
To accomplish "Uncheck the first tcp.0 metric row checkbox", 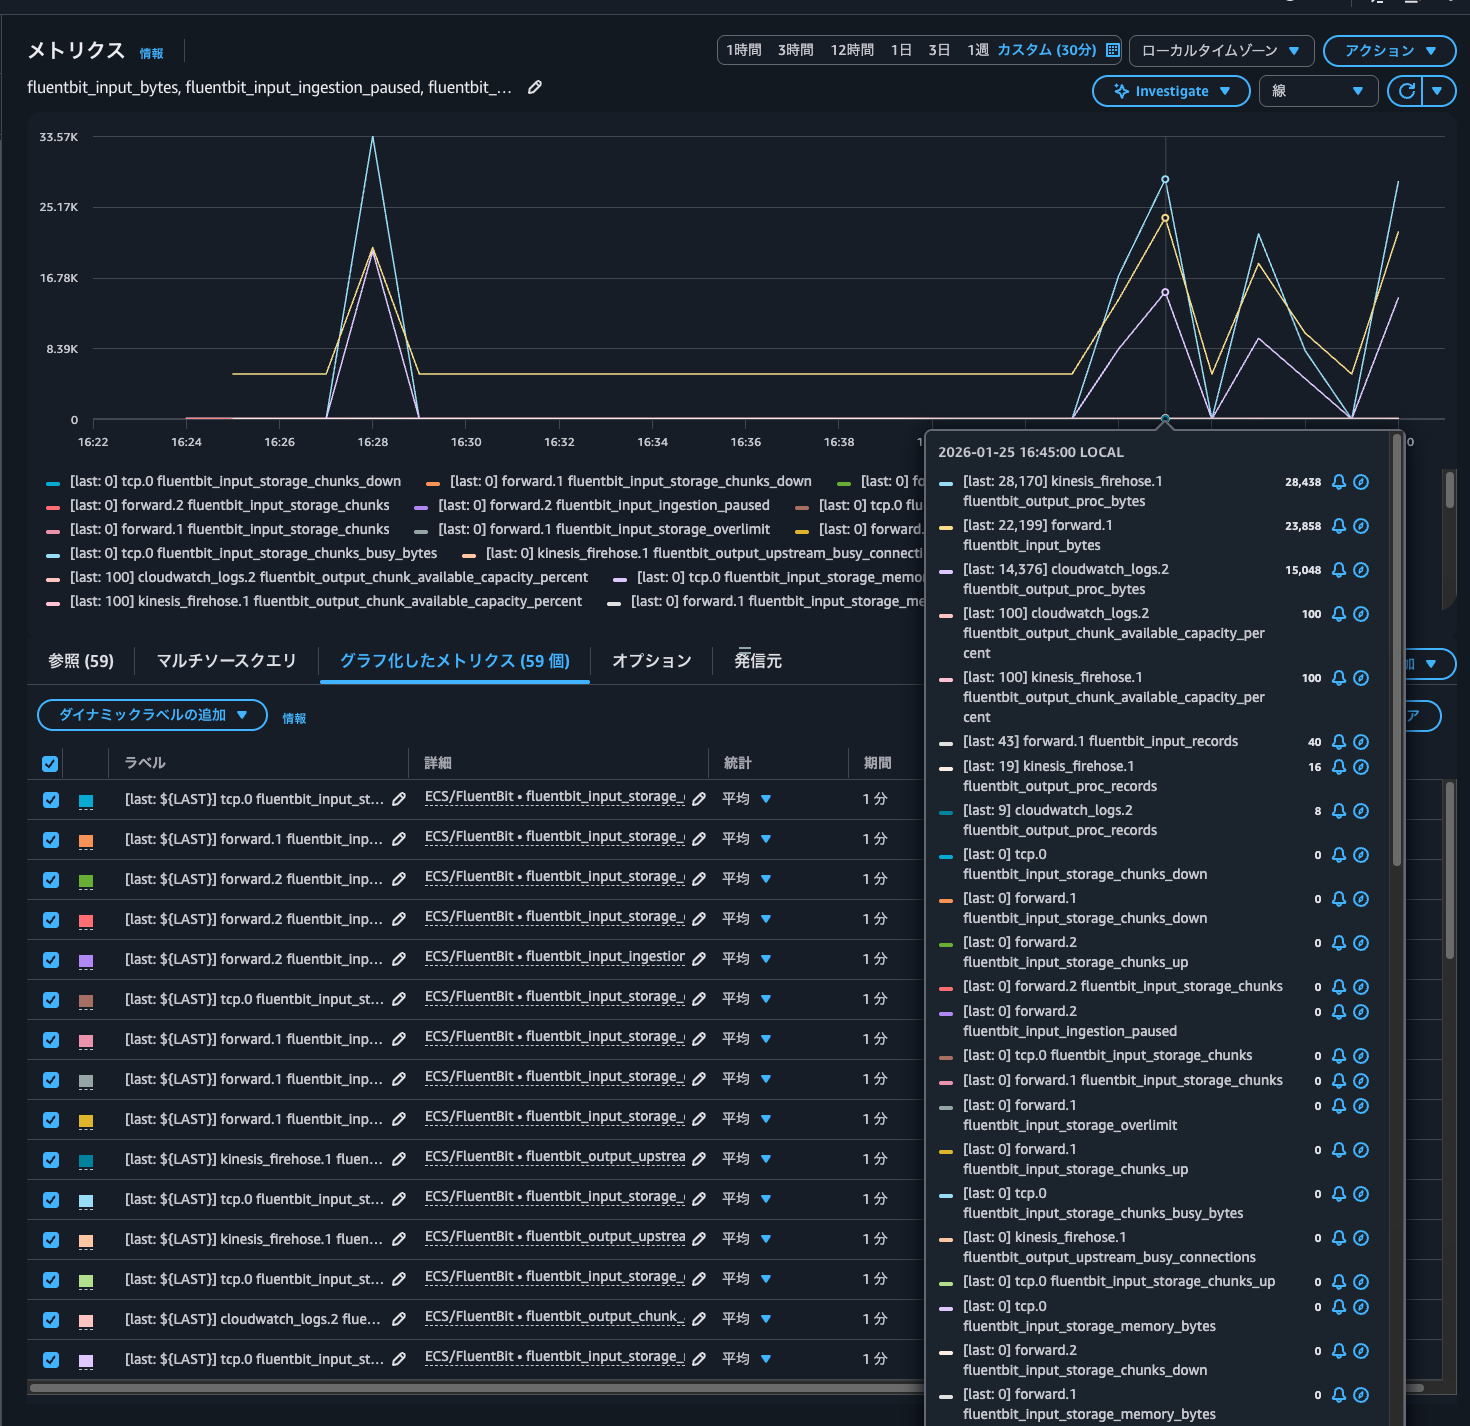I will pos(51,800).
